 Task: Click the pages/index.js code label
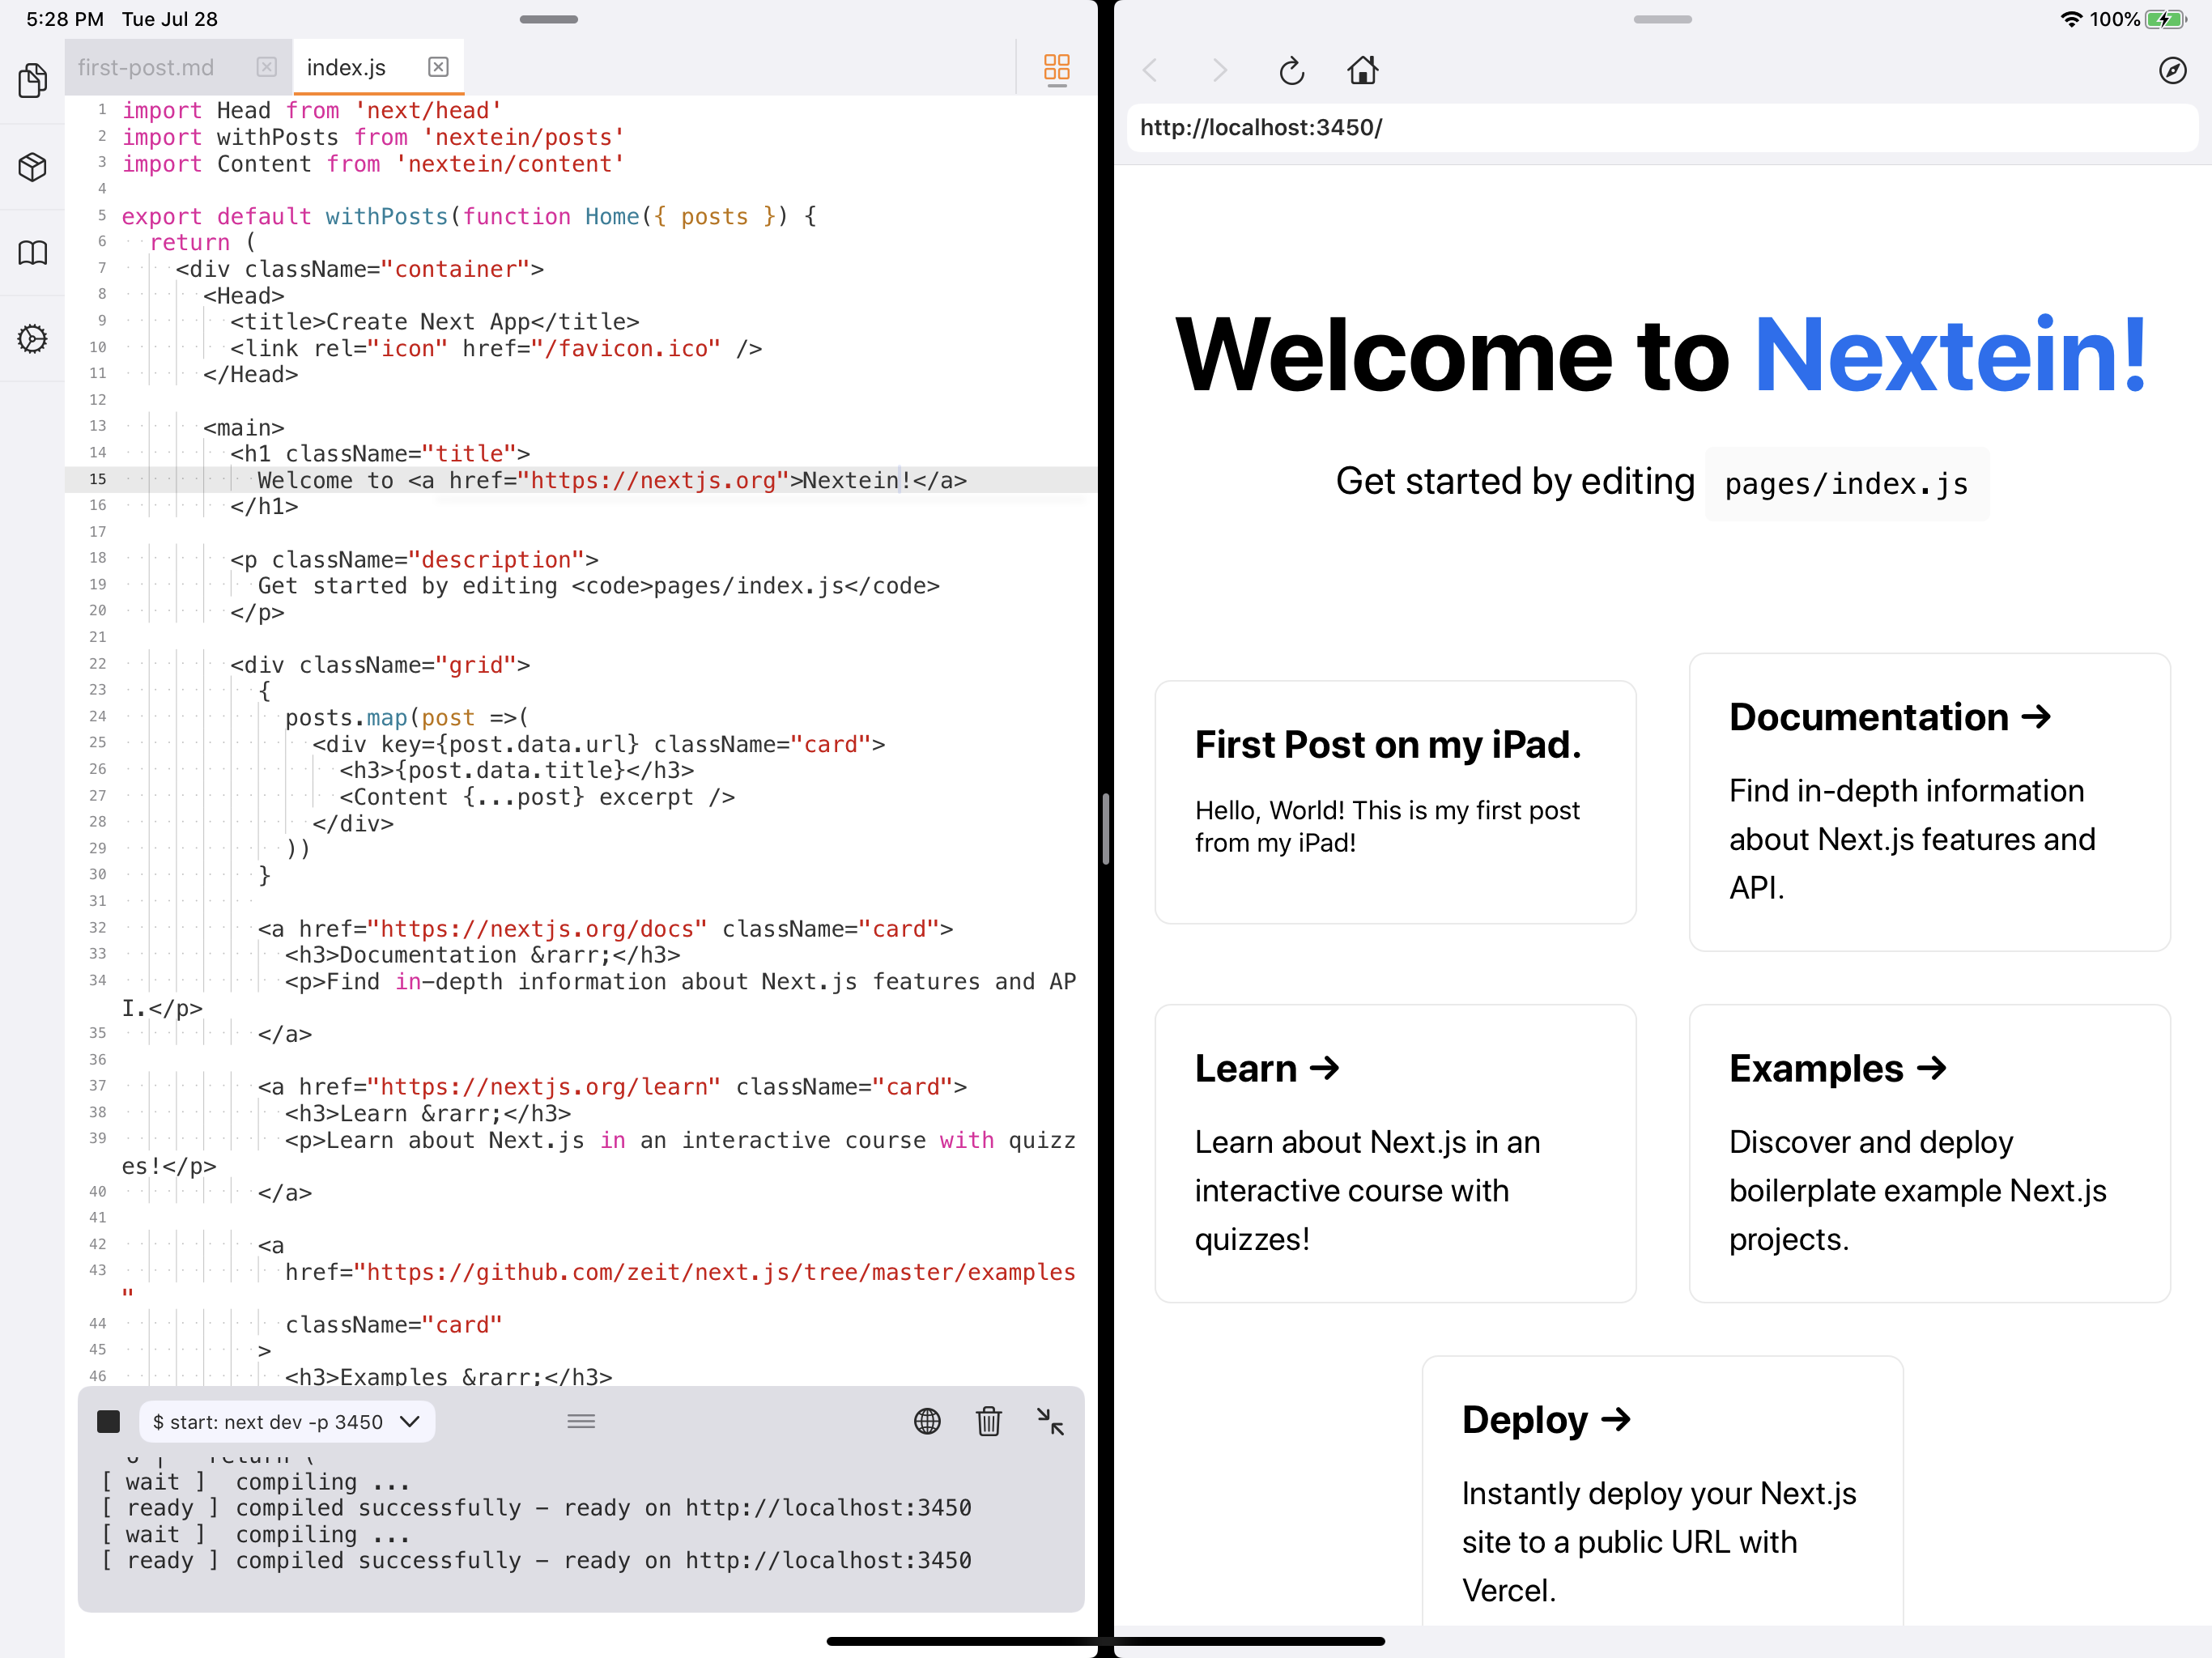pyautogui.click(x=1846, y=484)
